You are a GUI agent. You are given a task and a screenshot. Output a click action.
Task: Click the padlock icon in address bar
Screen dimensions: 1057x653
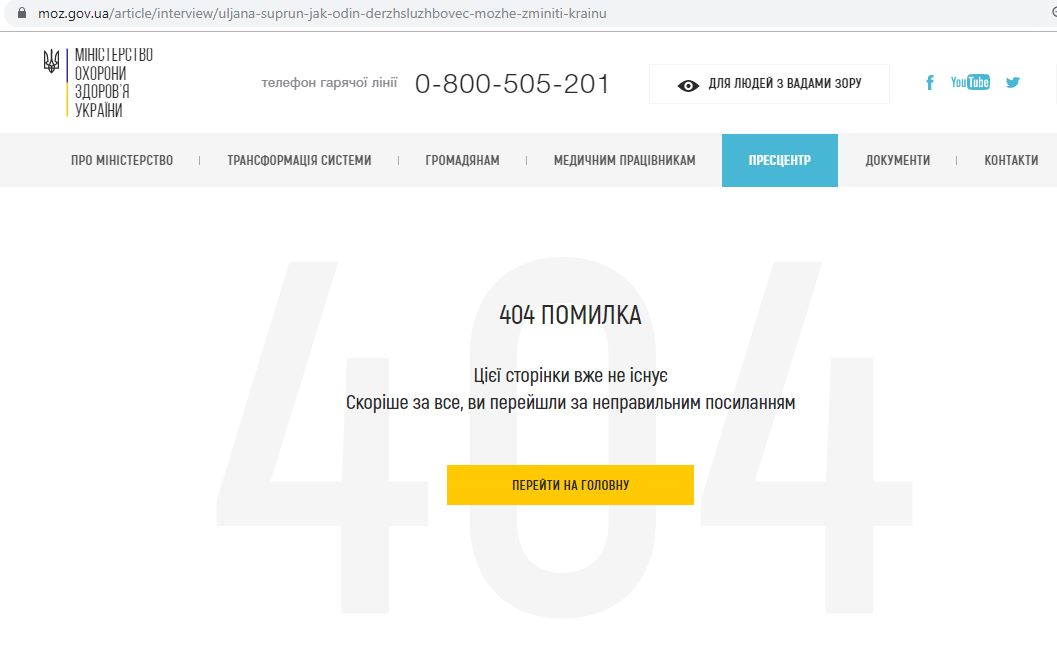(x=22, y=13)
